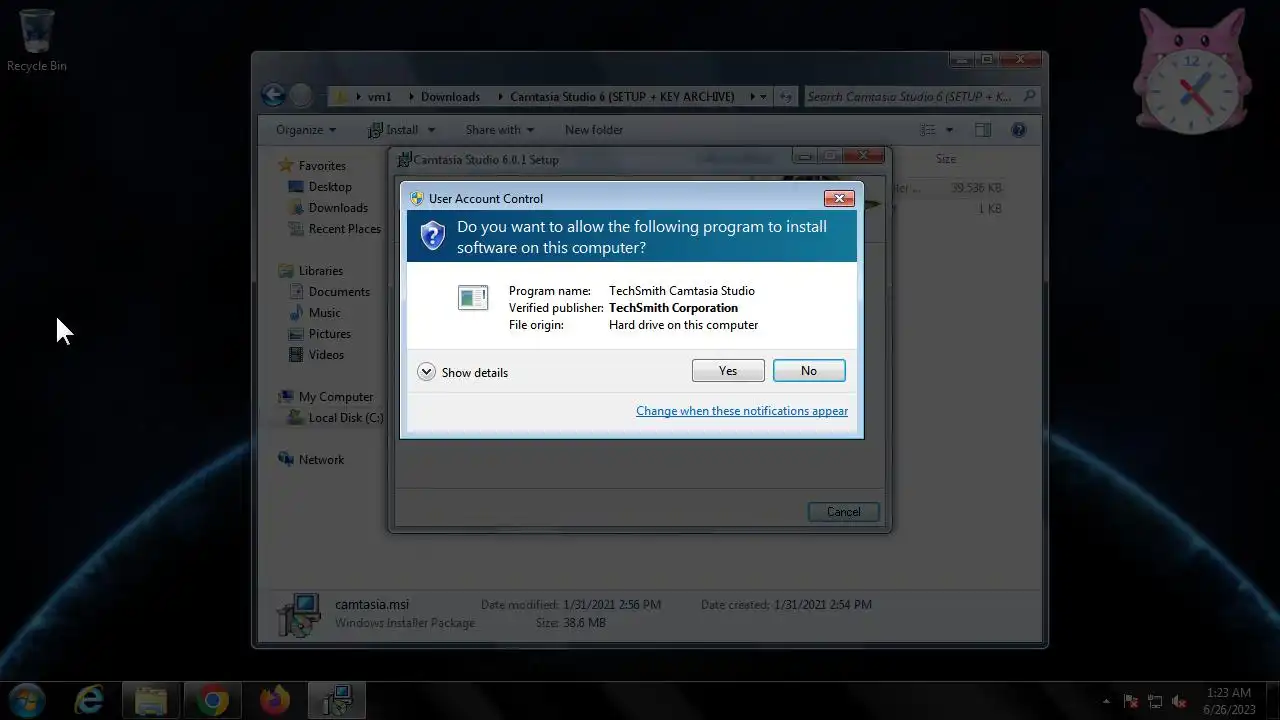This screenshot has width=1280, height=720.
Task: Close the User Account Control dialog
Action: (x=839, y=198)
